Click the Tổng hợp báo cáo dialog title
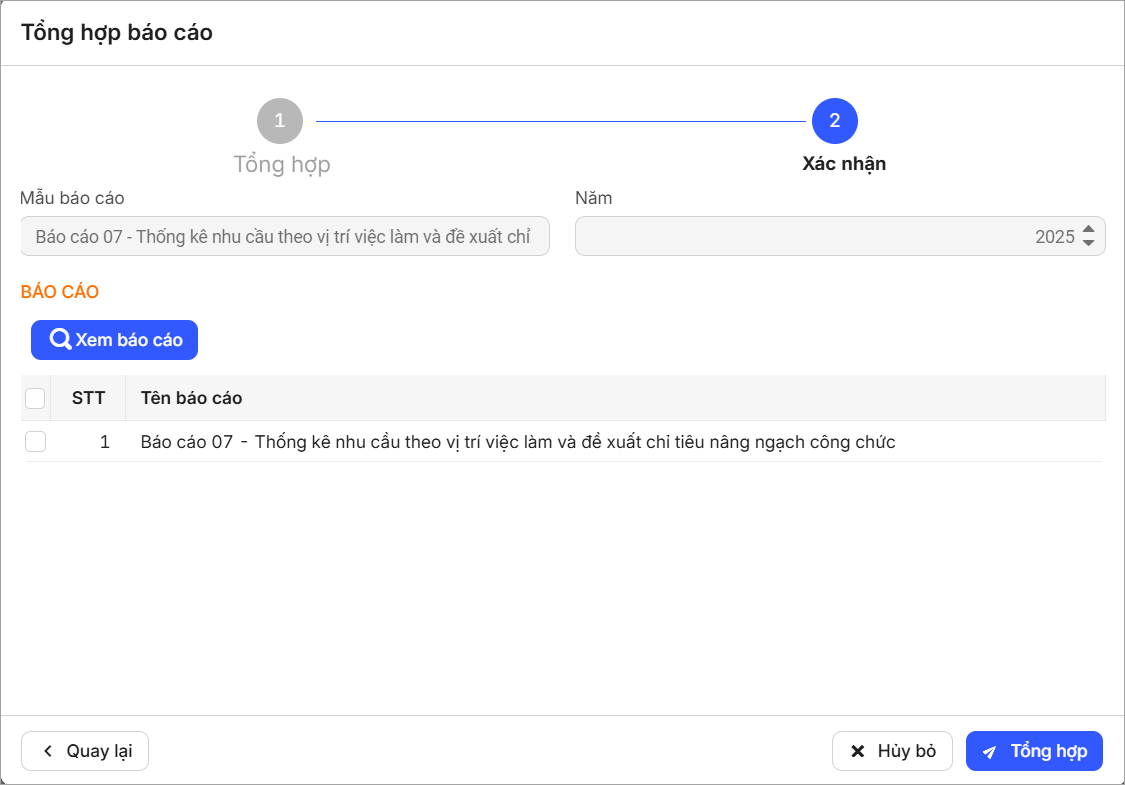1125x785 pixels. [x=117, y=33]
